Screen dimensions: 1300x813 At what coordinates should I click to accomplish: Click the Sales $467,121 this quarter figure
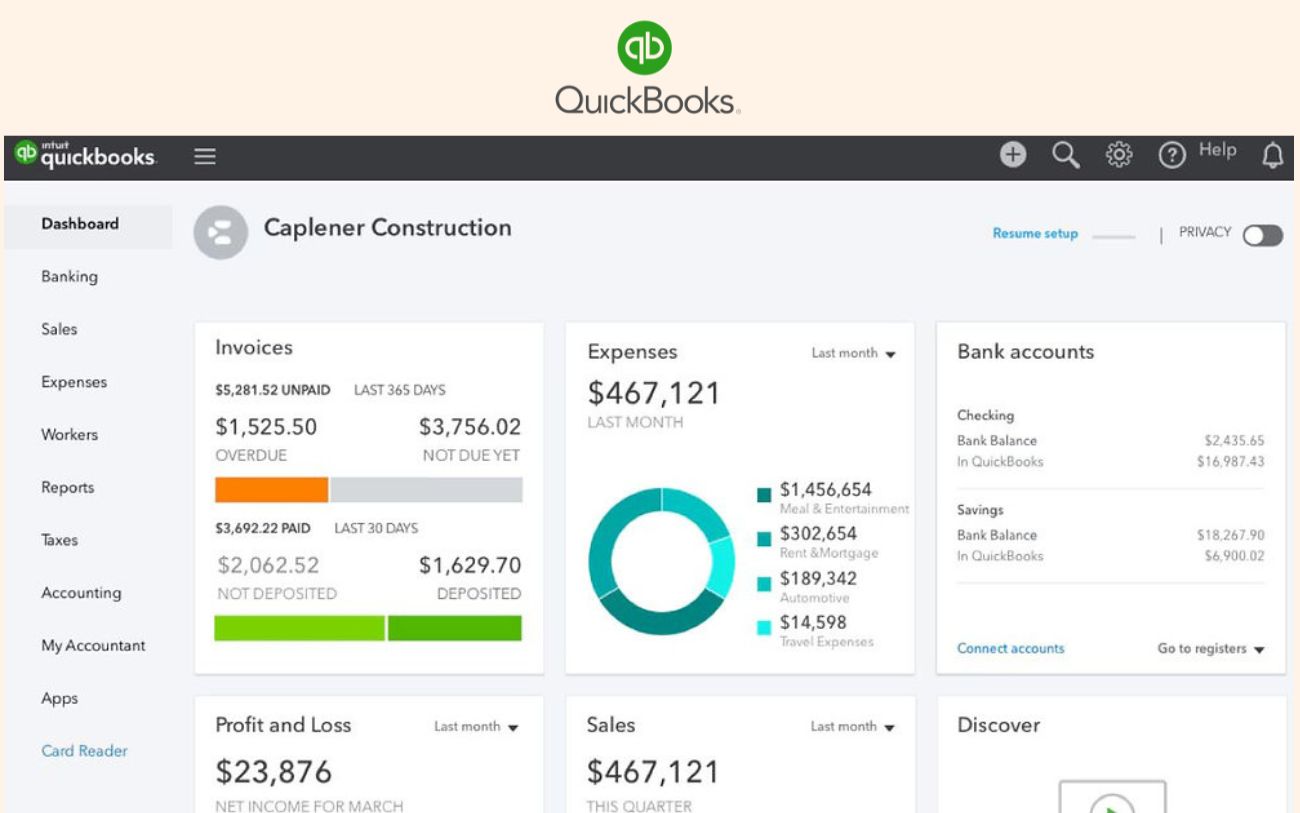click(x=653, y=772)
